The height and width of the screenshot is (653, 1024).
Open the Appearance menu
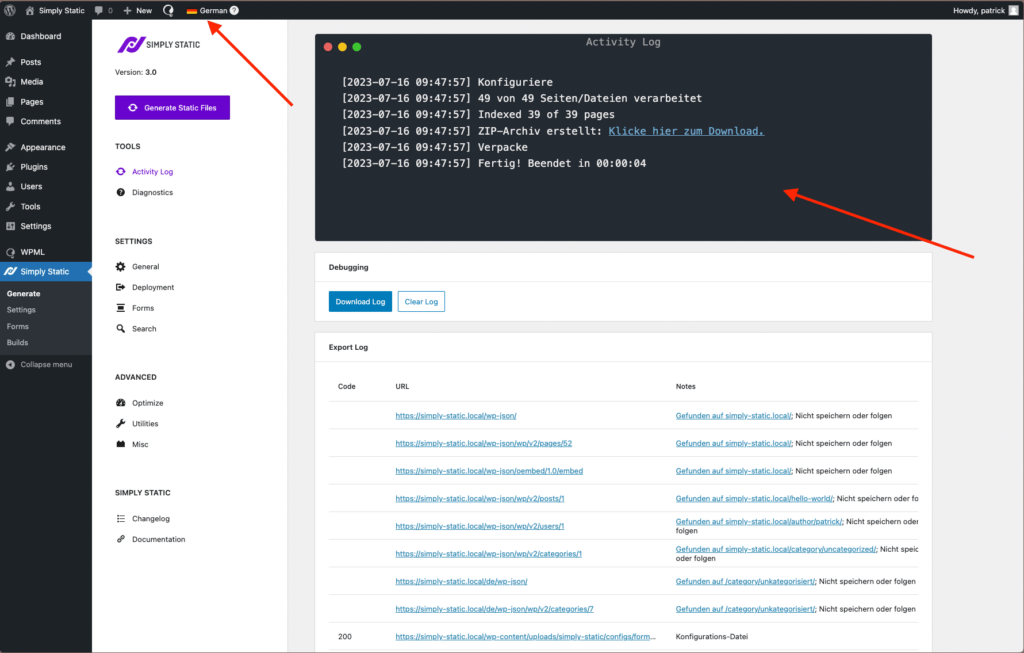tap(42, 148)
